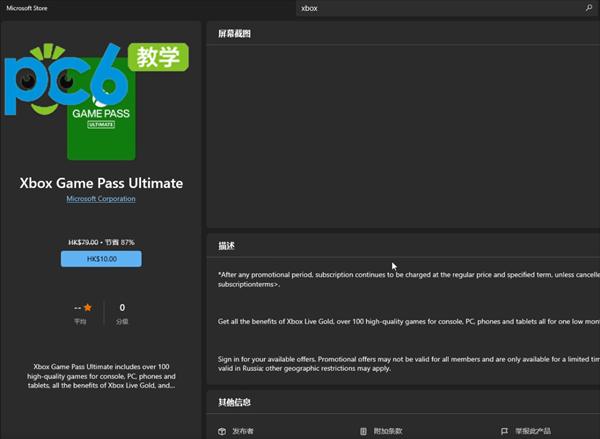Click the 'Get all the benefits' paragraph
This screenshot has width=600, height=439.
click(x=409, y=321)
